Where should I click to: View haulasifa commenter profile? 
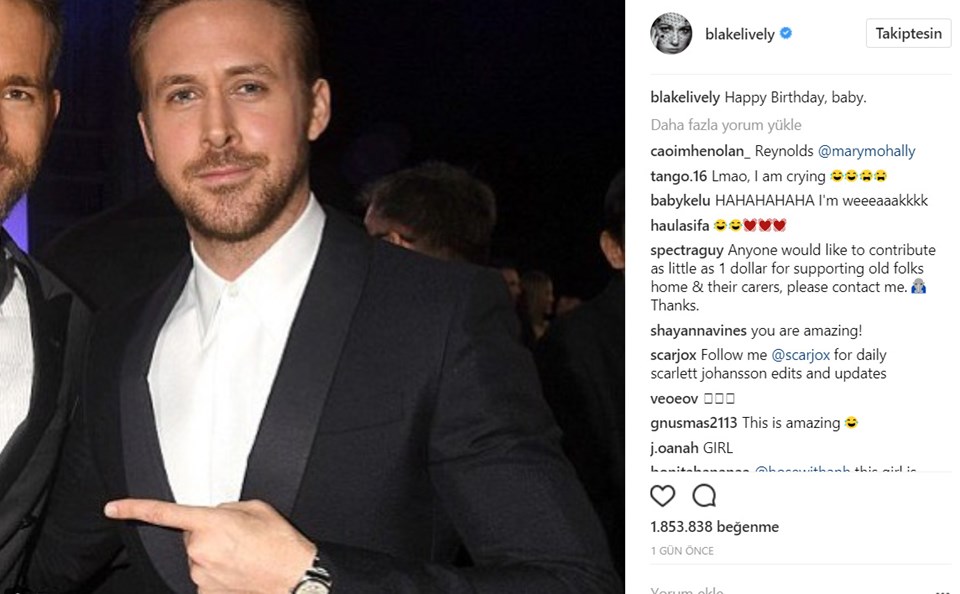pyautogui.click(x=680, y=226)
